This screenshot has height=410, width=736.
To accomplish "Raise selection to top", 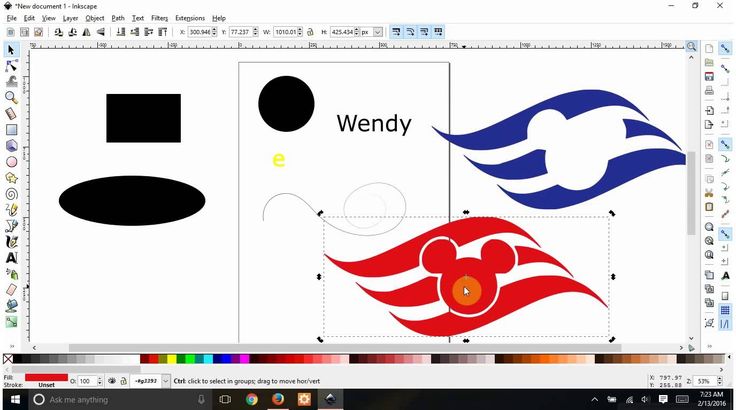I will (162, 32).
